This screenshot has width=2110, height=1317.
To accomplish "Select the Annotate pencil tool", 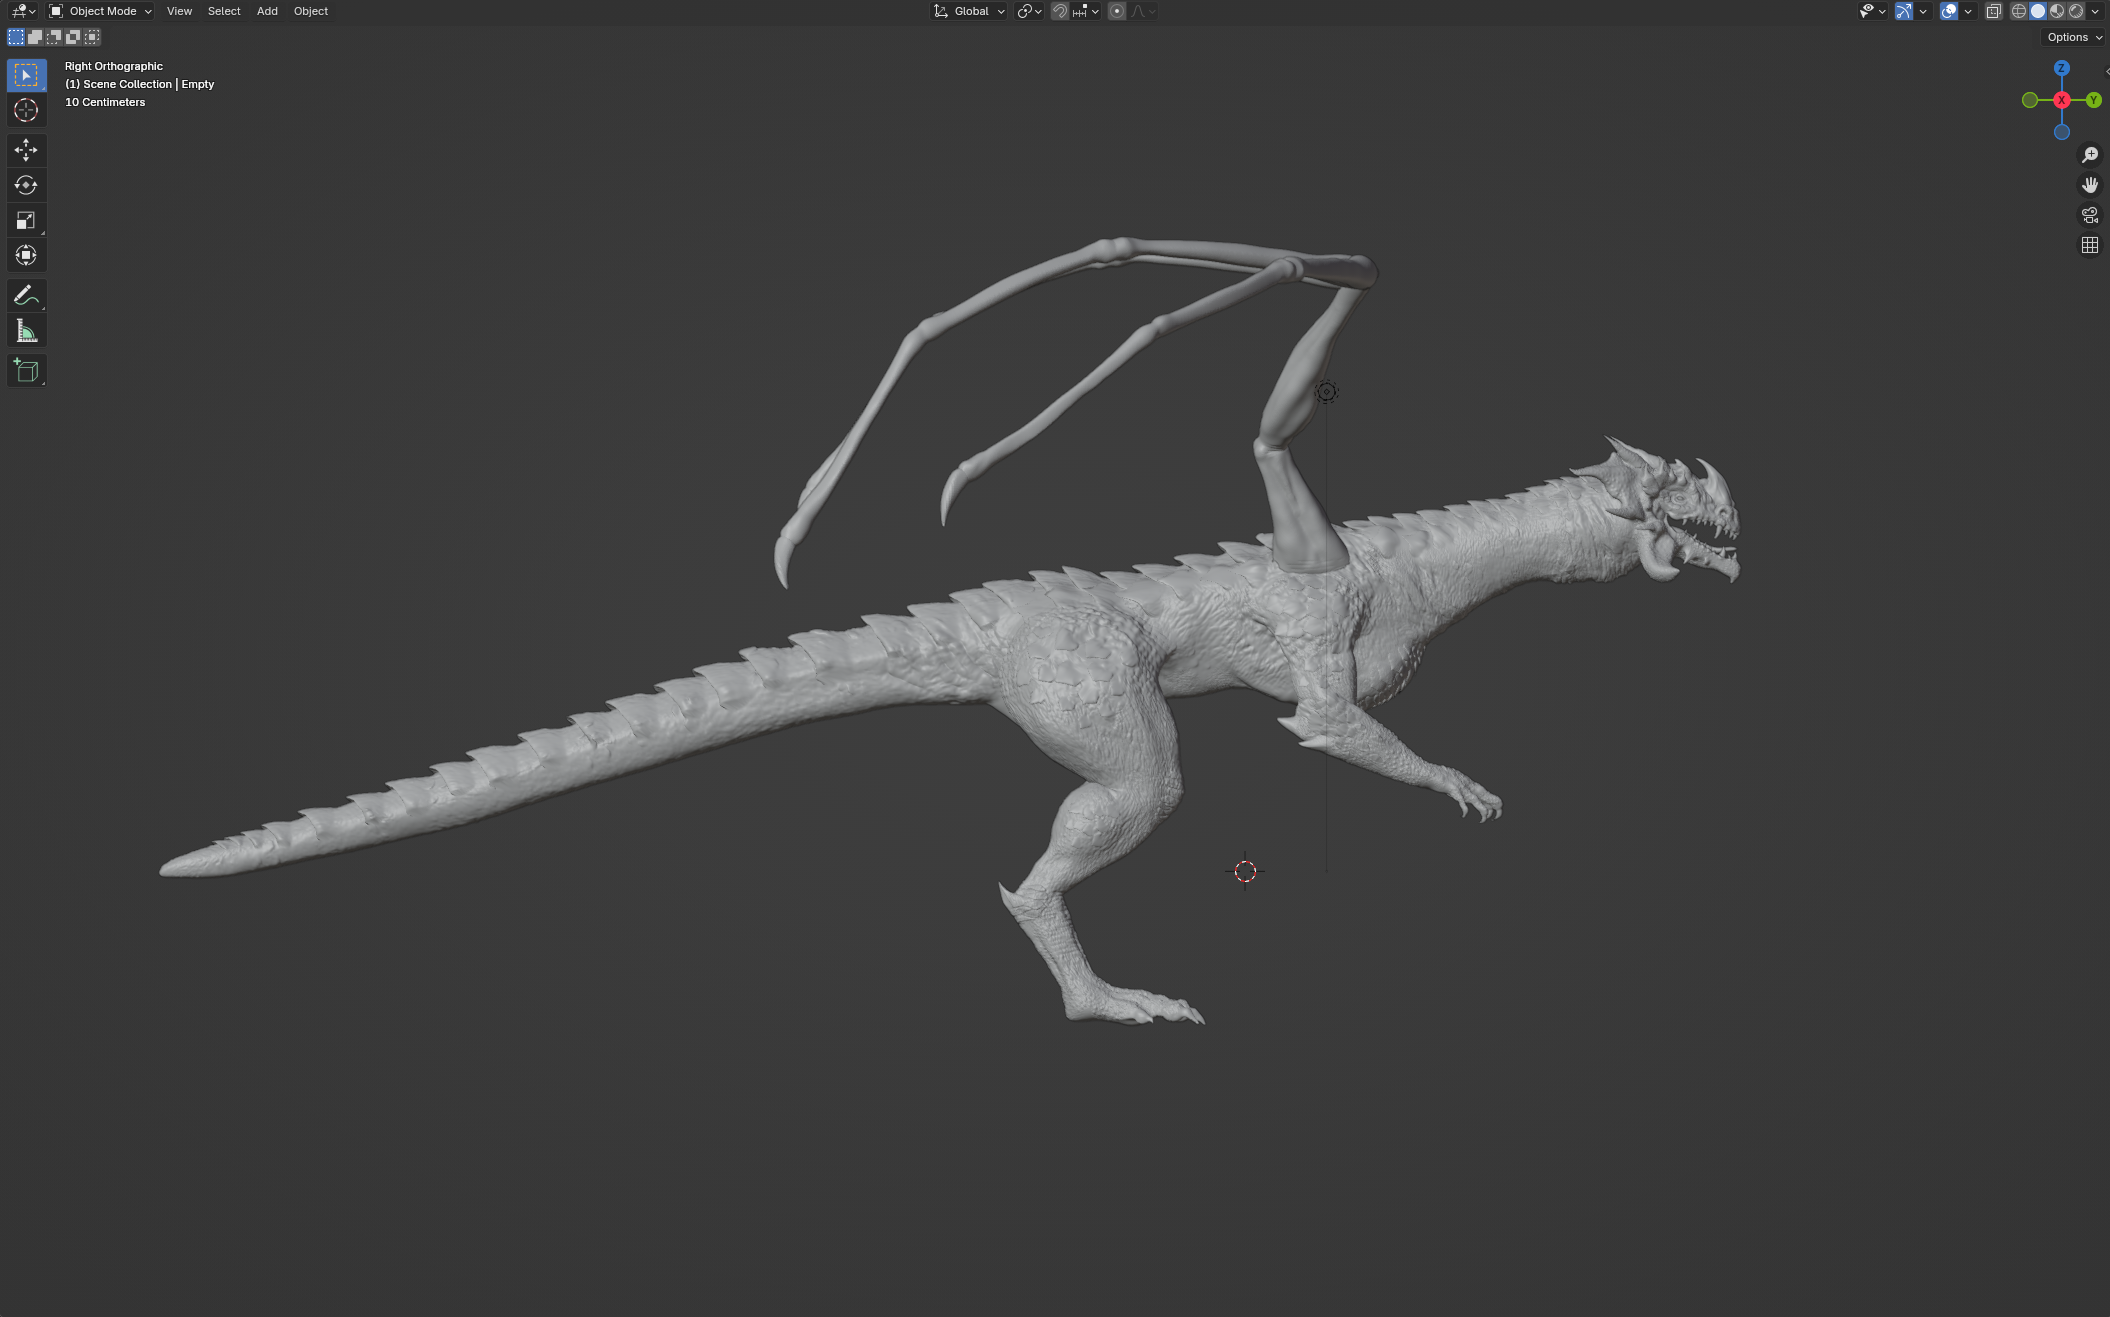I will 26,295.
